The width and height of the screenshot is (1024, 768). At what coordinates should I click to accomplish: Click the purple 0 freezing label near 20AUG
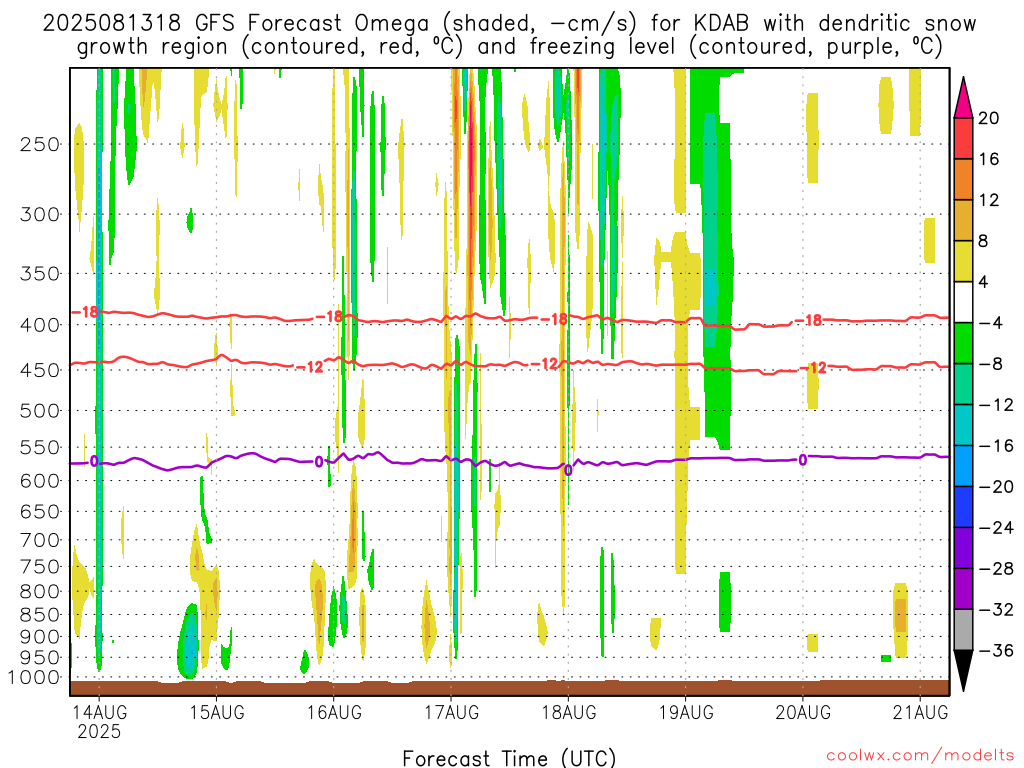(x=803, y=460)
